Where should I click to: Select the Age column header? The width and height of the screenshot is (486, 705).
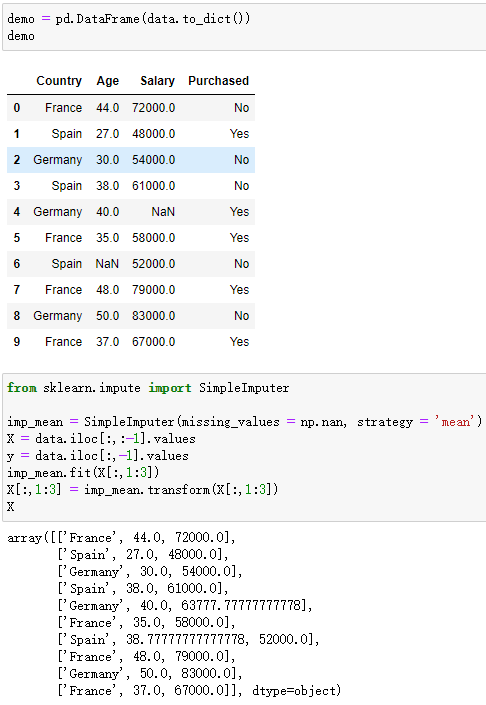coord(107,81)
